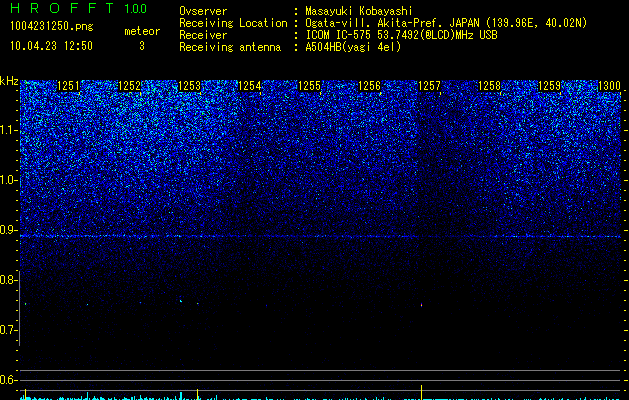
Task: Click the 1300 time marker
Action: [x=609, y=86]
